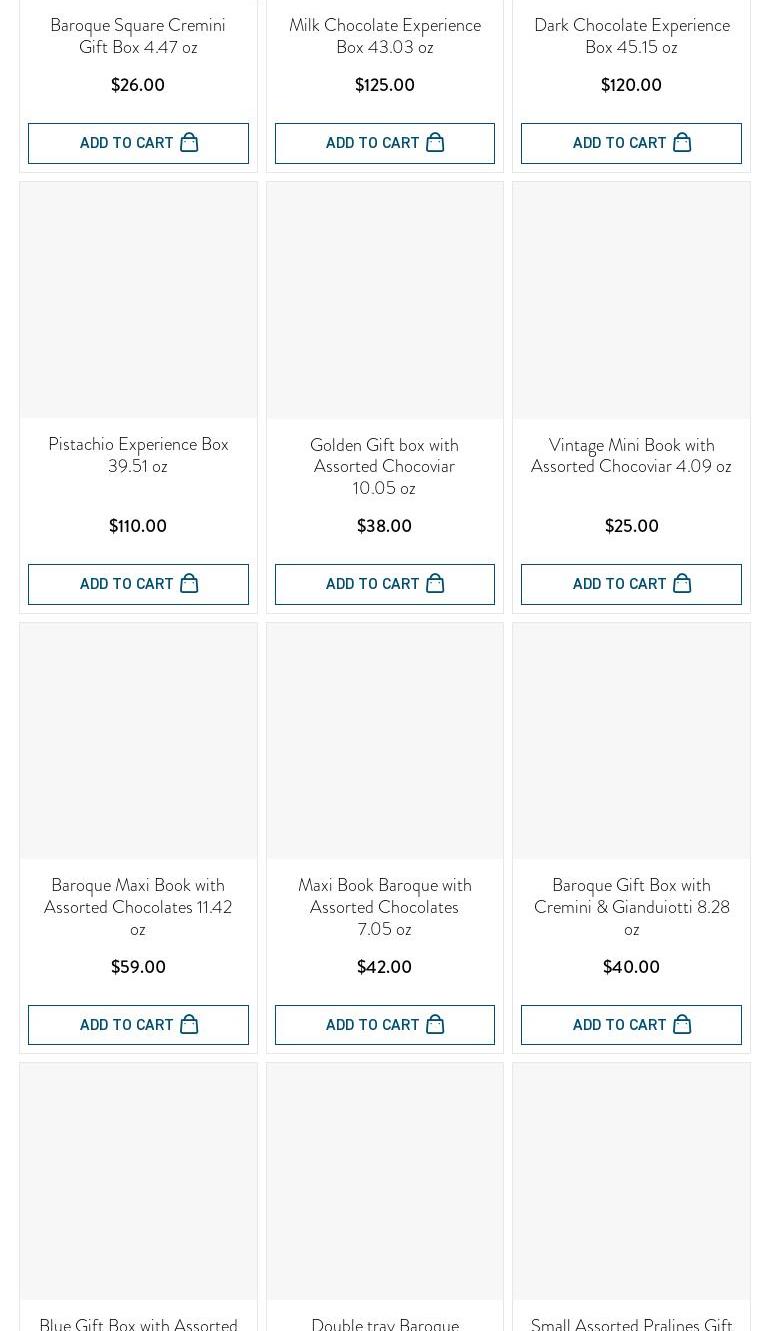Click cart bag icon for Dark Chocolate Experience

[x=682, y=143]
